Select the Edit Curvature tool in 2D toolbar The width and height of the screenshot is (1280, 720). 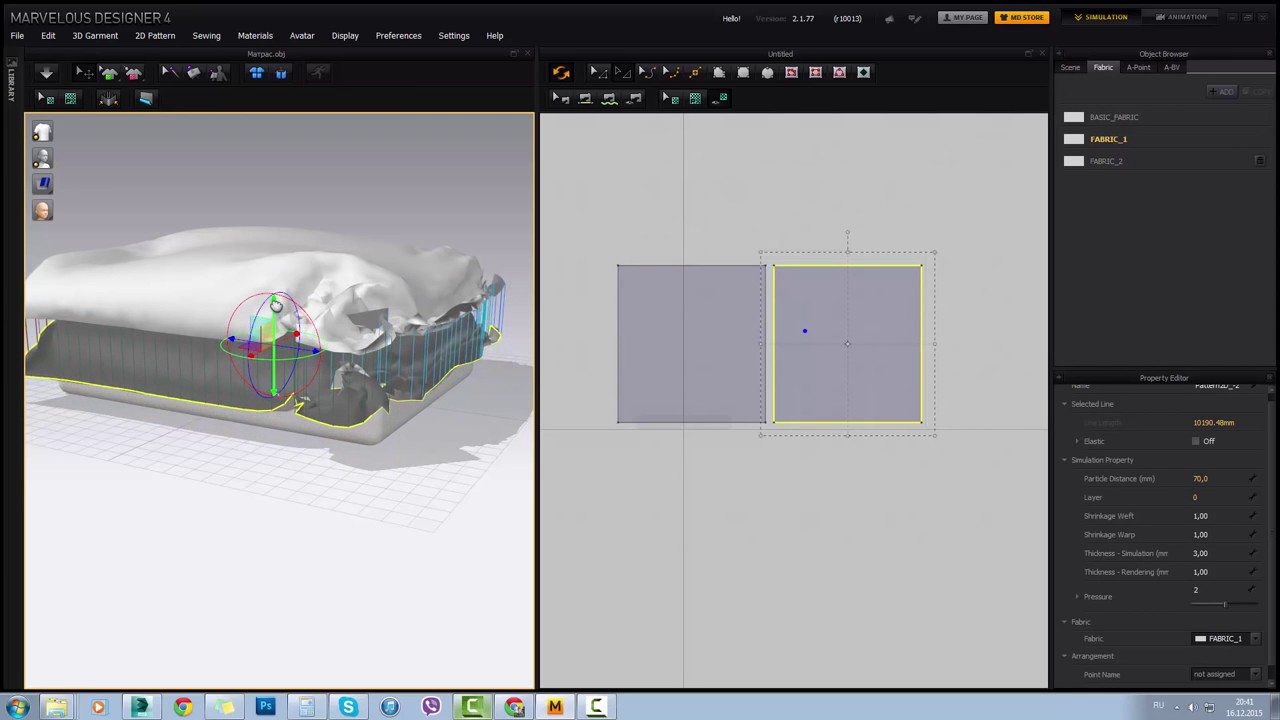point(646,72)
